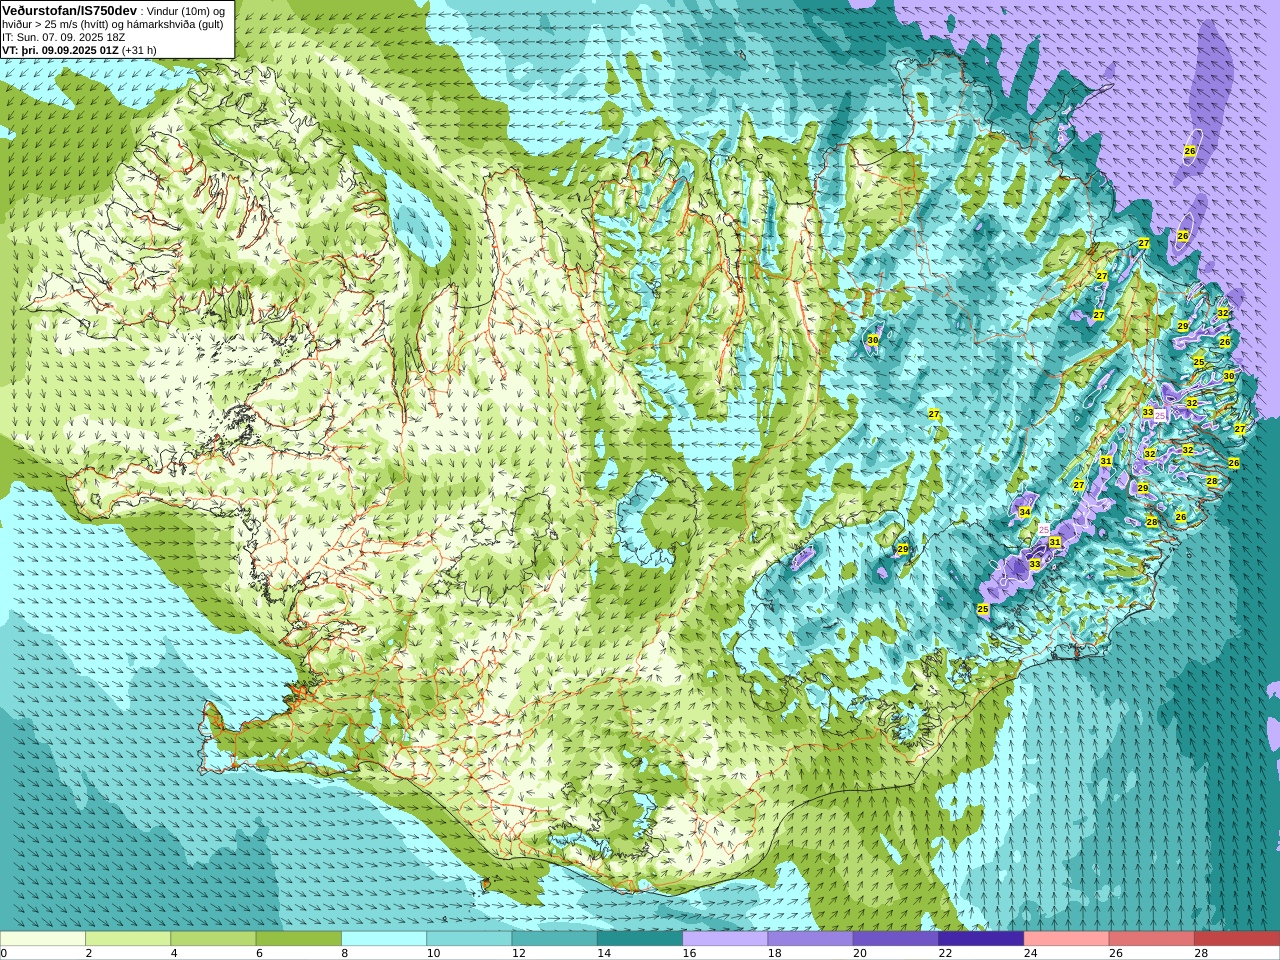The image size is (1280, 960).
Task: Click the '14' tick label on the scale
Action: (604, 953)
